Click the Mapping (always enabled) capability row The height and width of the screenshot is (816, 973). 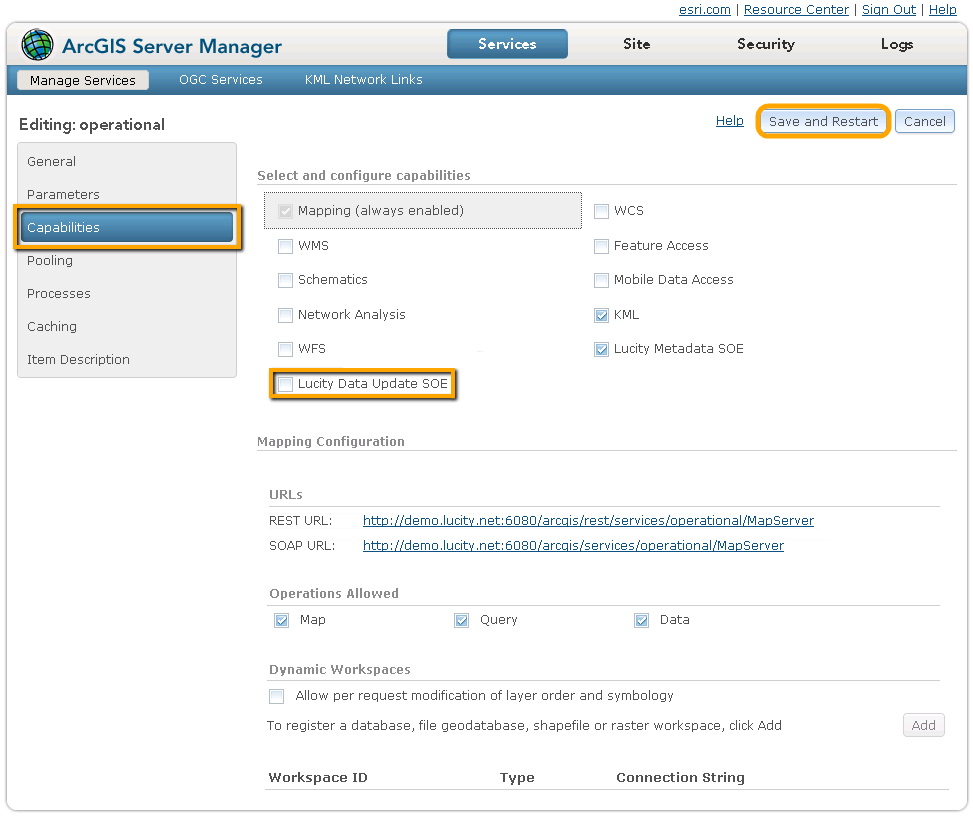(423, 210)
